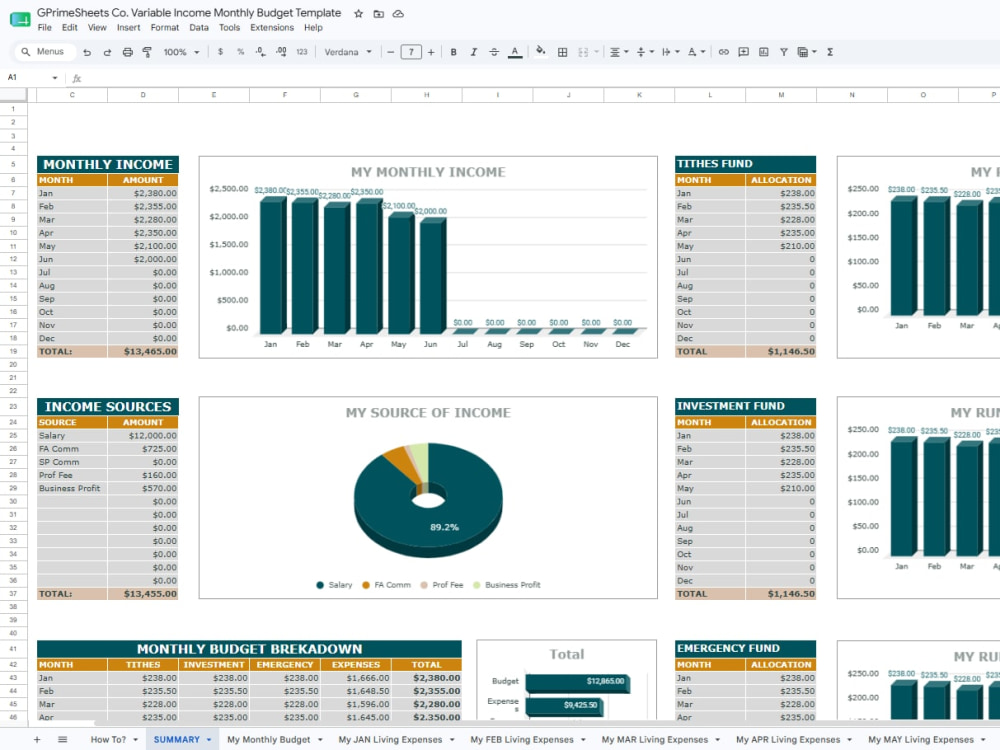The image size is (1000, 750).
Task: Open the View menu
Action: pos(97,27)
